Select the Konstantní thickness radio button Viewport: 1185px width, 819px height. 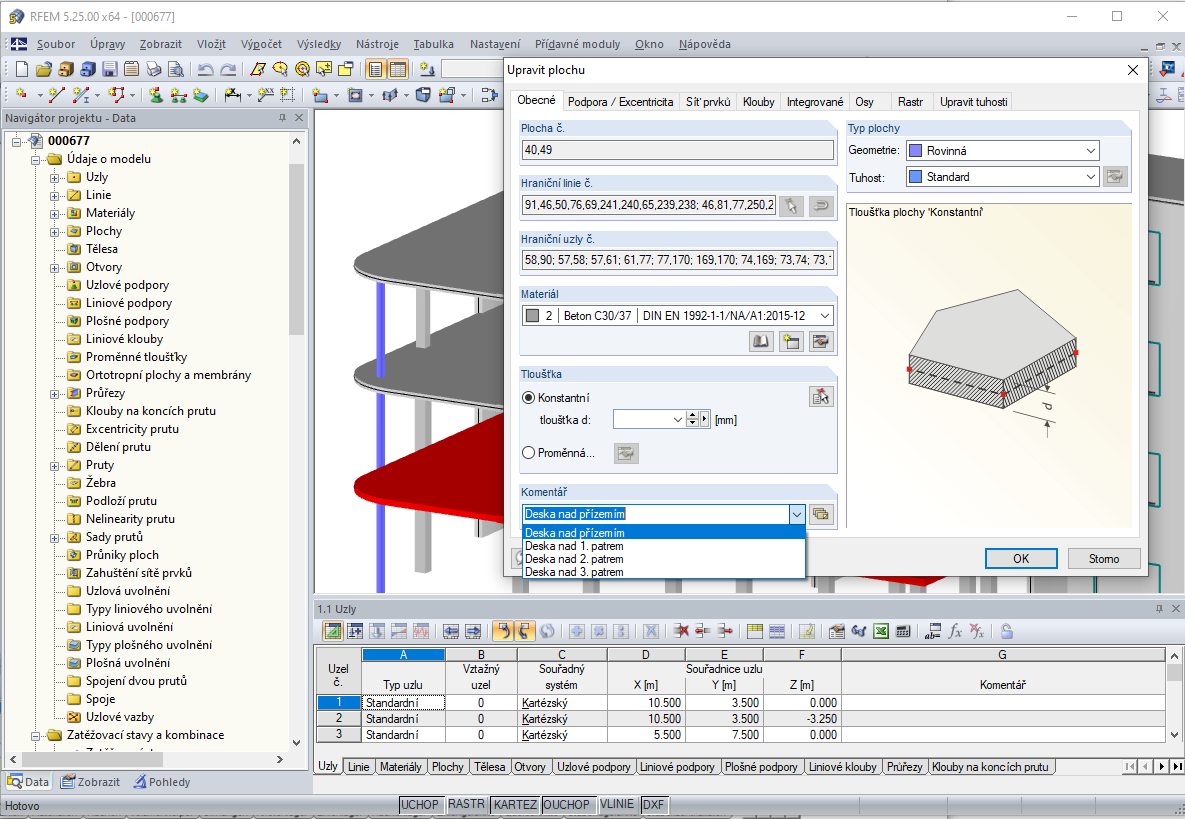[x=529, y=397]
